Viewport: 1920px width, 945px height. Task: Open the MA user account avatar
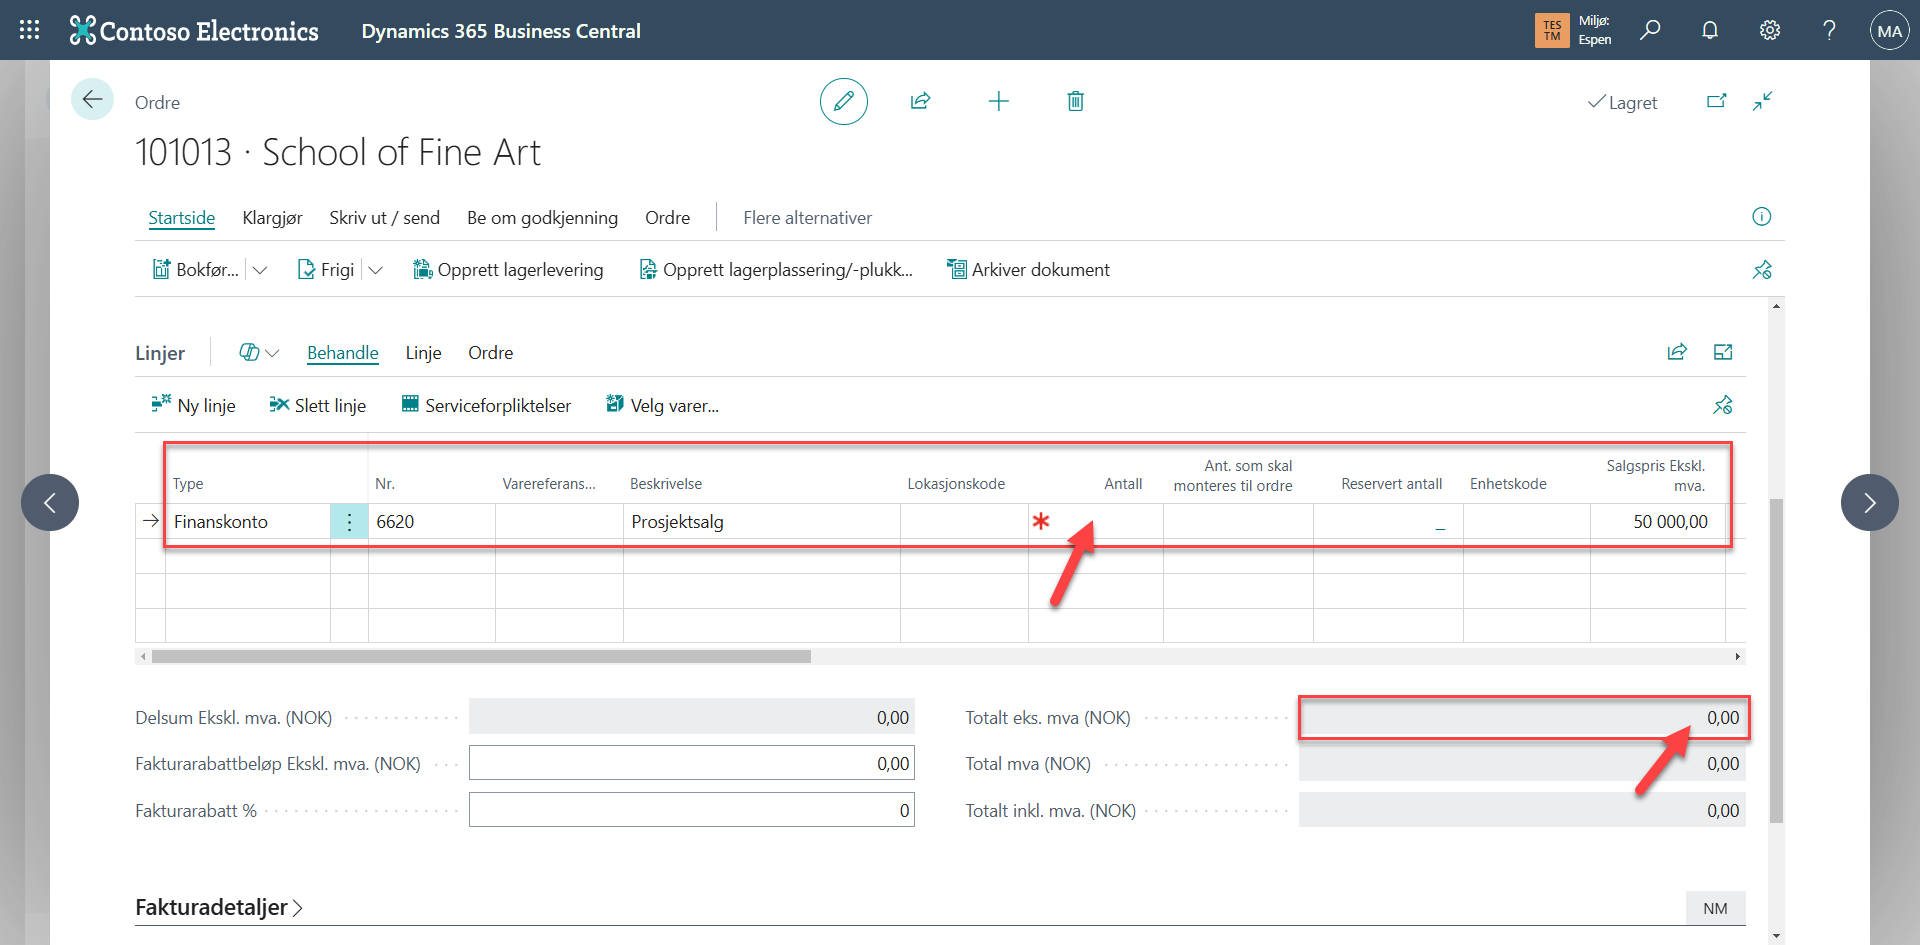point(1890,31)
